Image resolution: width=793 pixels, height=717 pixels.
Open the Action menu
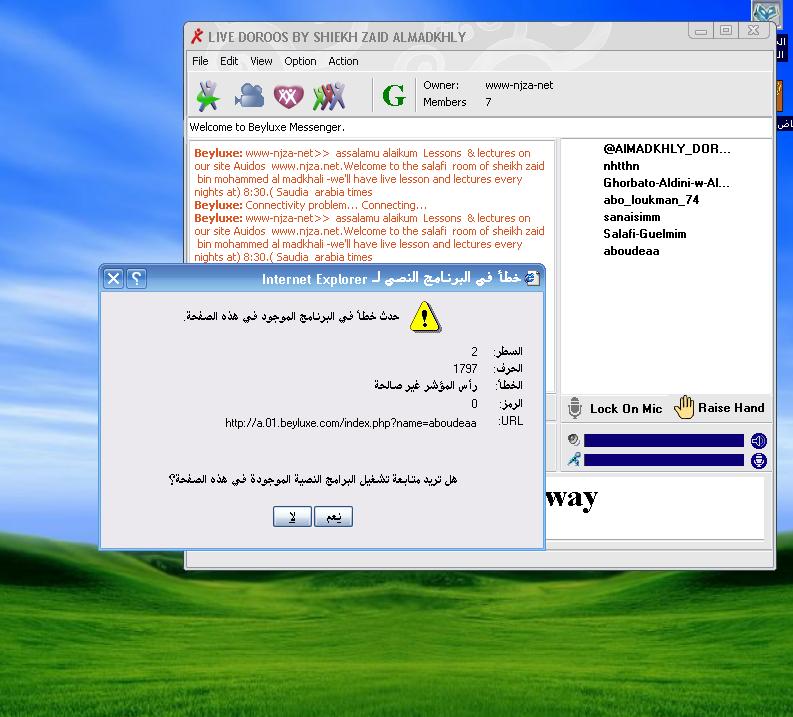343,61
